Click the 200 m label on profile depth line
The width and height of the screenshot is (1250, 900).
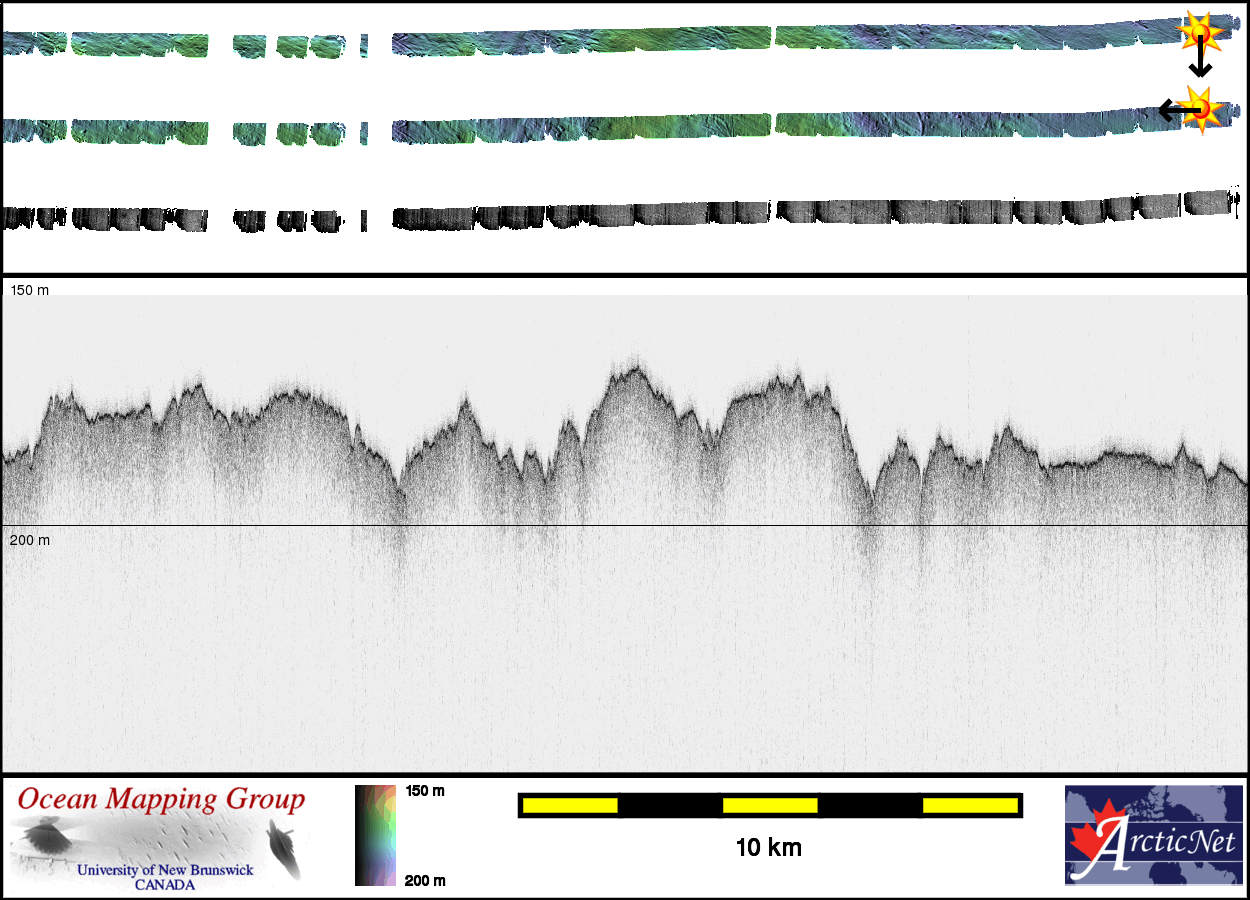(29, 540)
